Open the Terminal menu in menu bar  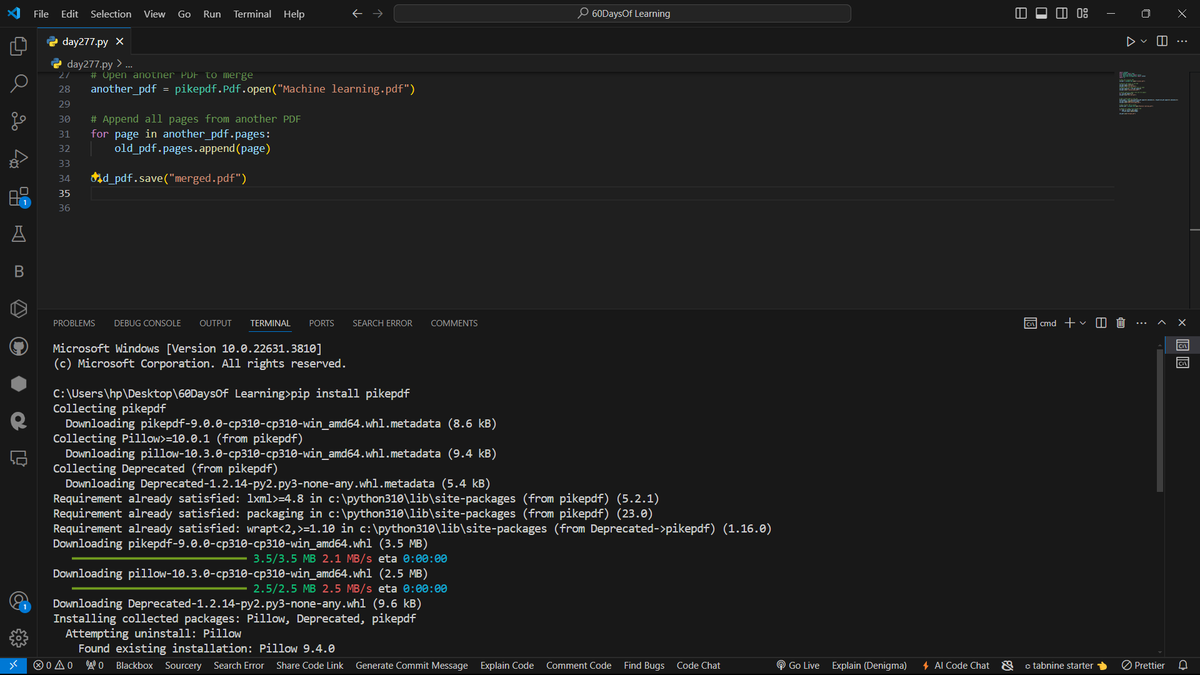tap(252, 14)
